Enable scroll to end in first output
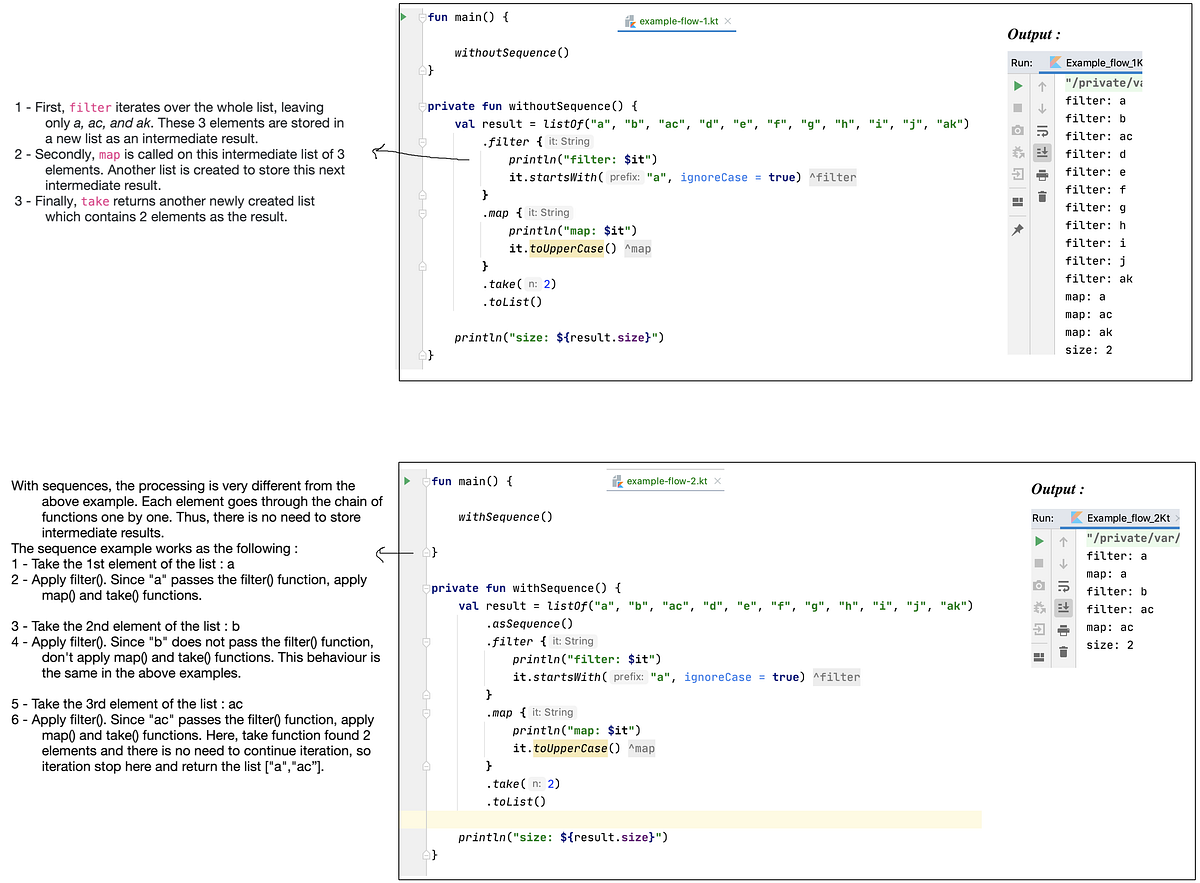This screenshot has width=1200, height=883. 1040,152
